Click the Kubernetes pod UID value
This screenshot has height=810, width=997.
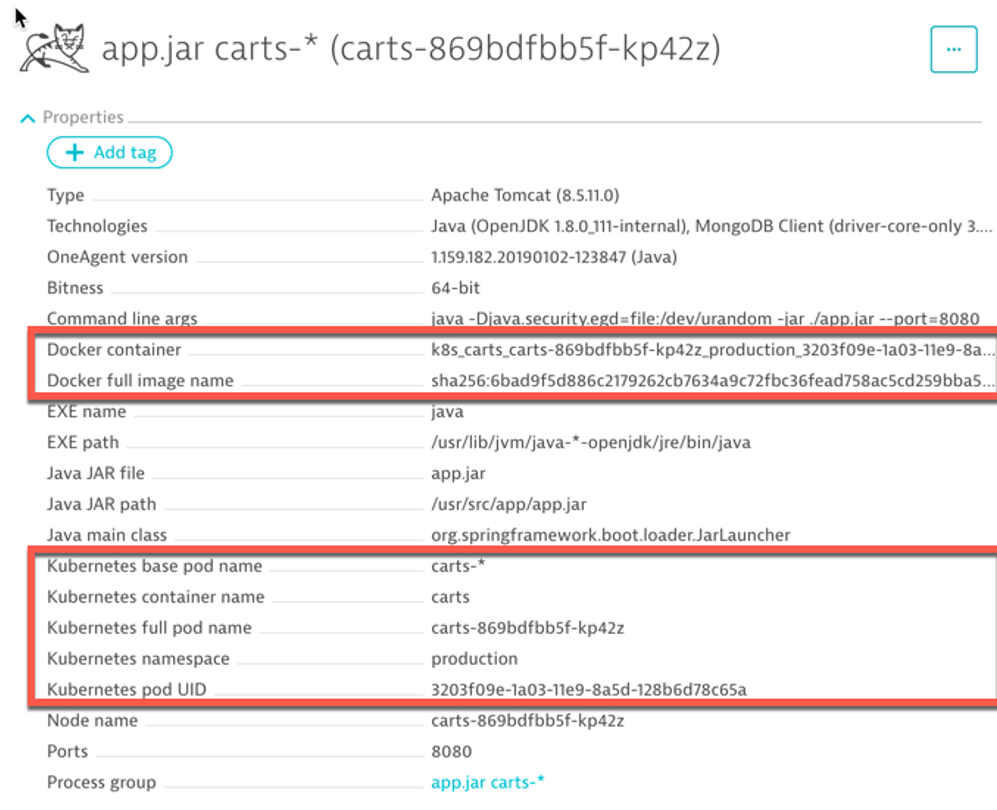coord(589,690)
